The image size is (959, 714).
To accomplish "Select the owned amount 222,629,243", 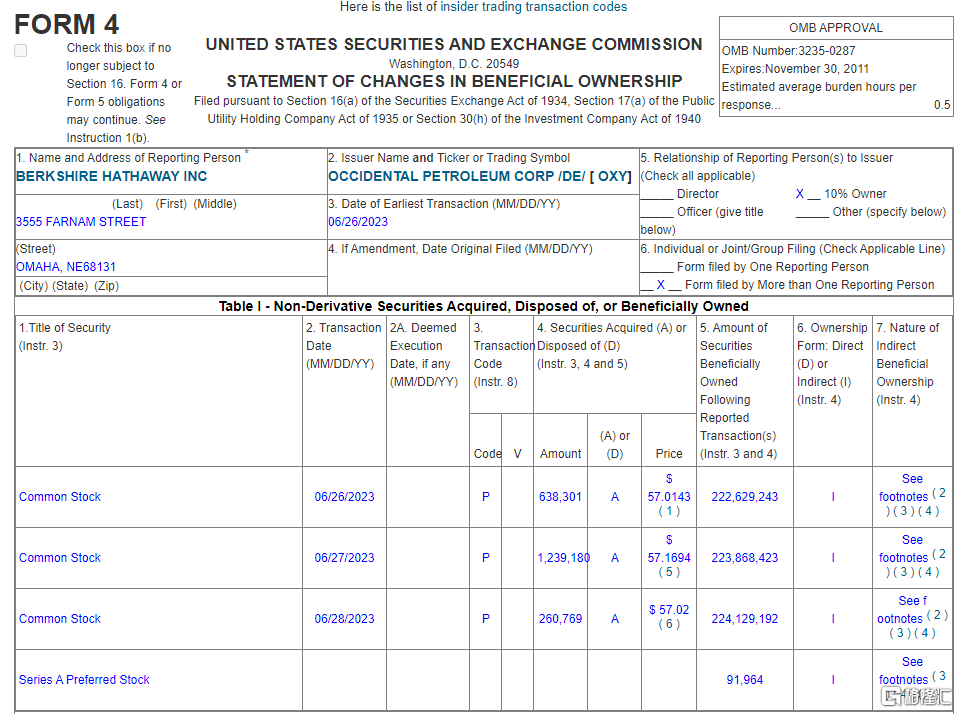I will click(x=744, y=497).
